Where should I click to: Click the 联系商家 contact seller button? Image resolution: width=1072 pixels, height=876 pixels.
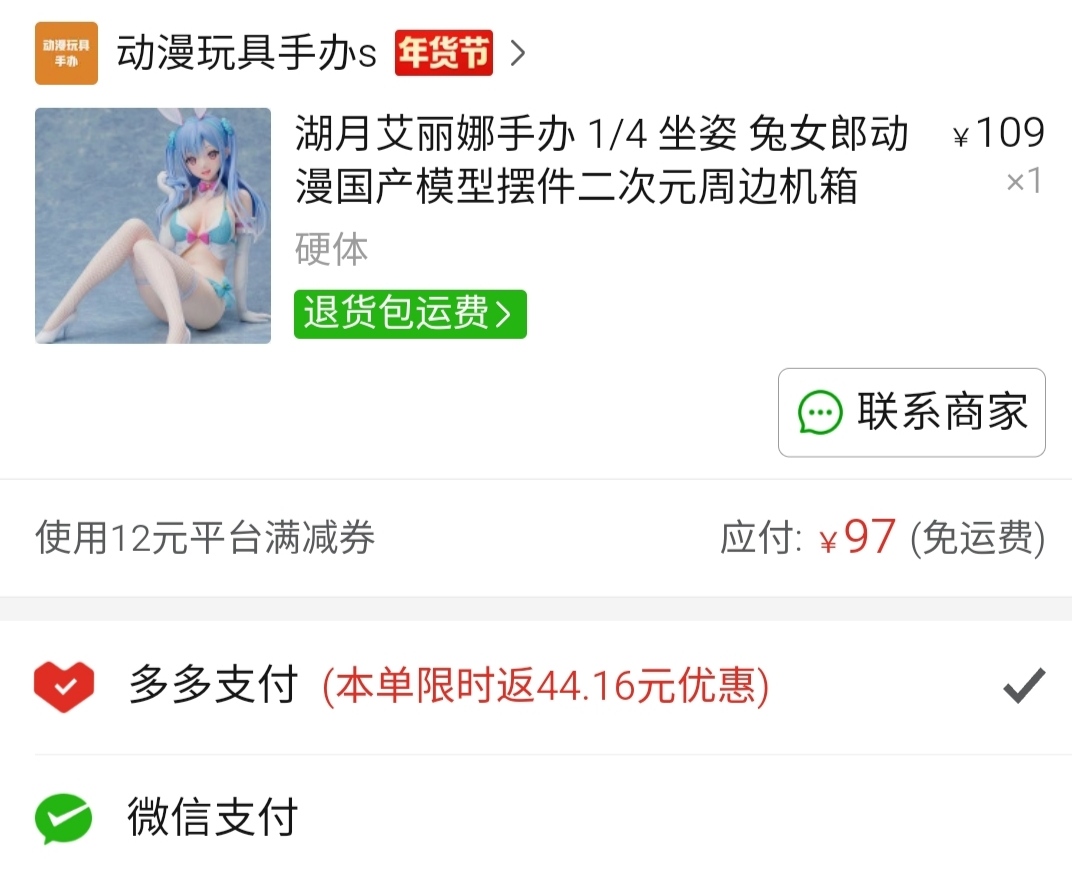pos(911,412)
